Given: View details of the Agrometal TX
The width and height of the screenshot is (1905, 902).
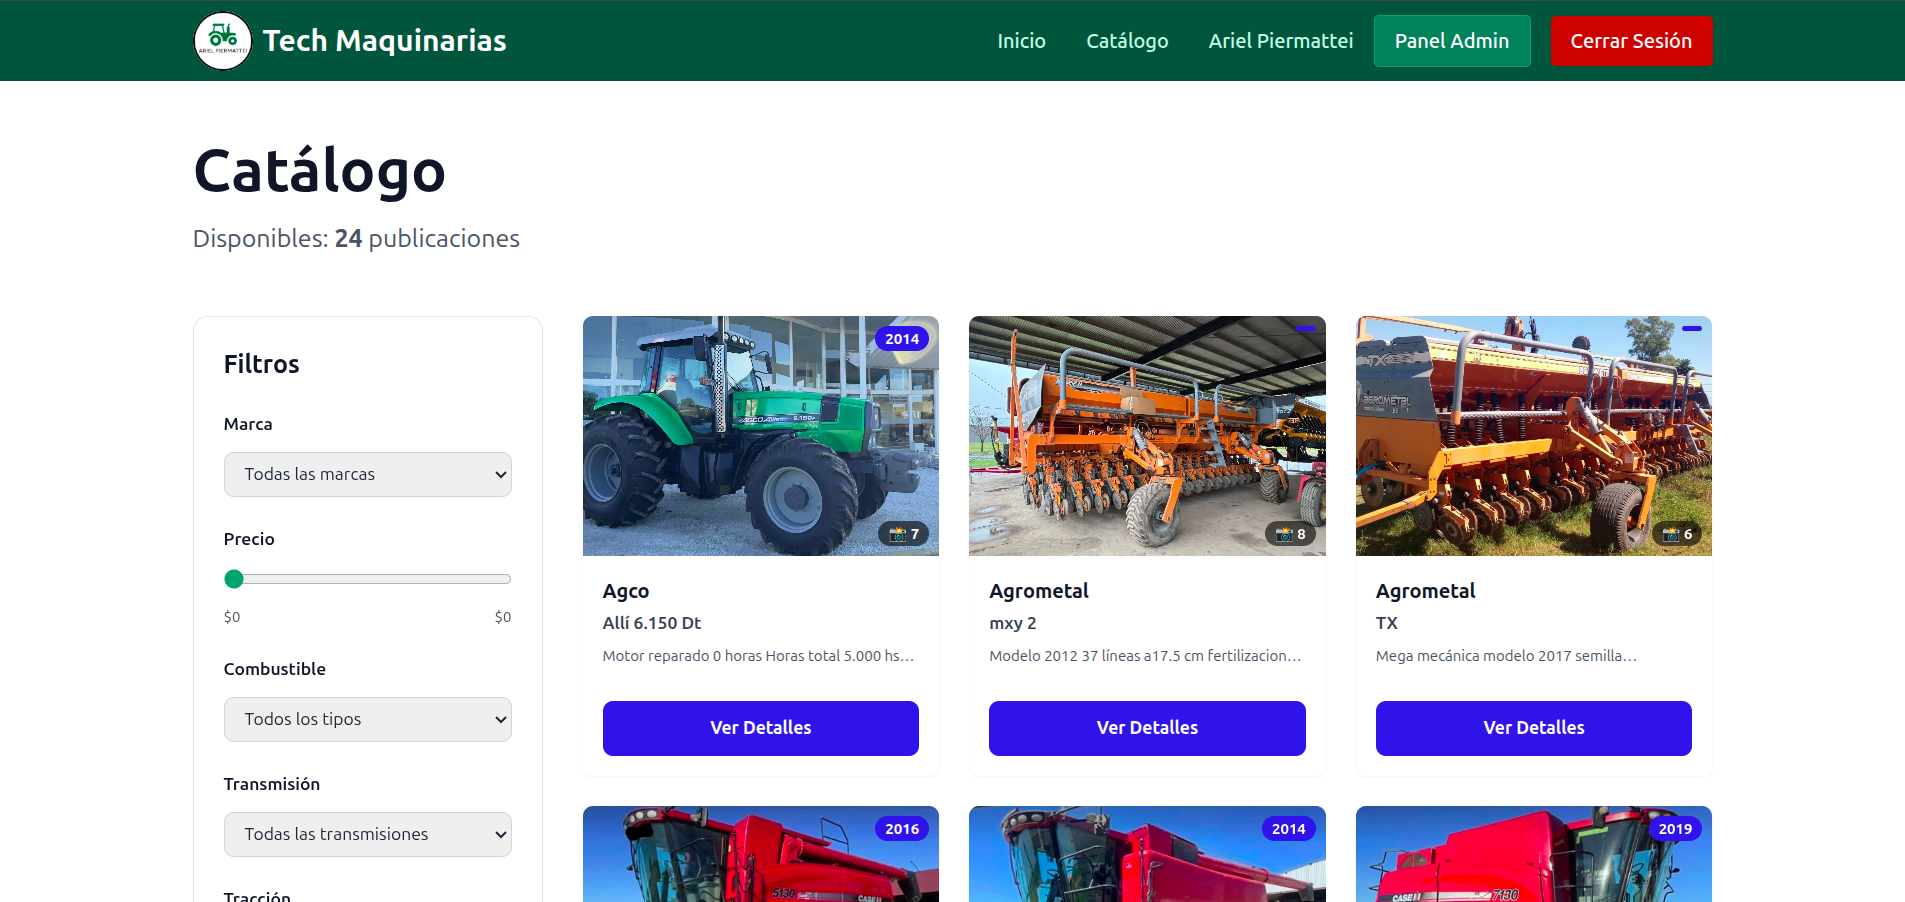Looking at the screenshot, I should pos(1534,728).
